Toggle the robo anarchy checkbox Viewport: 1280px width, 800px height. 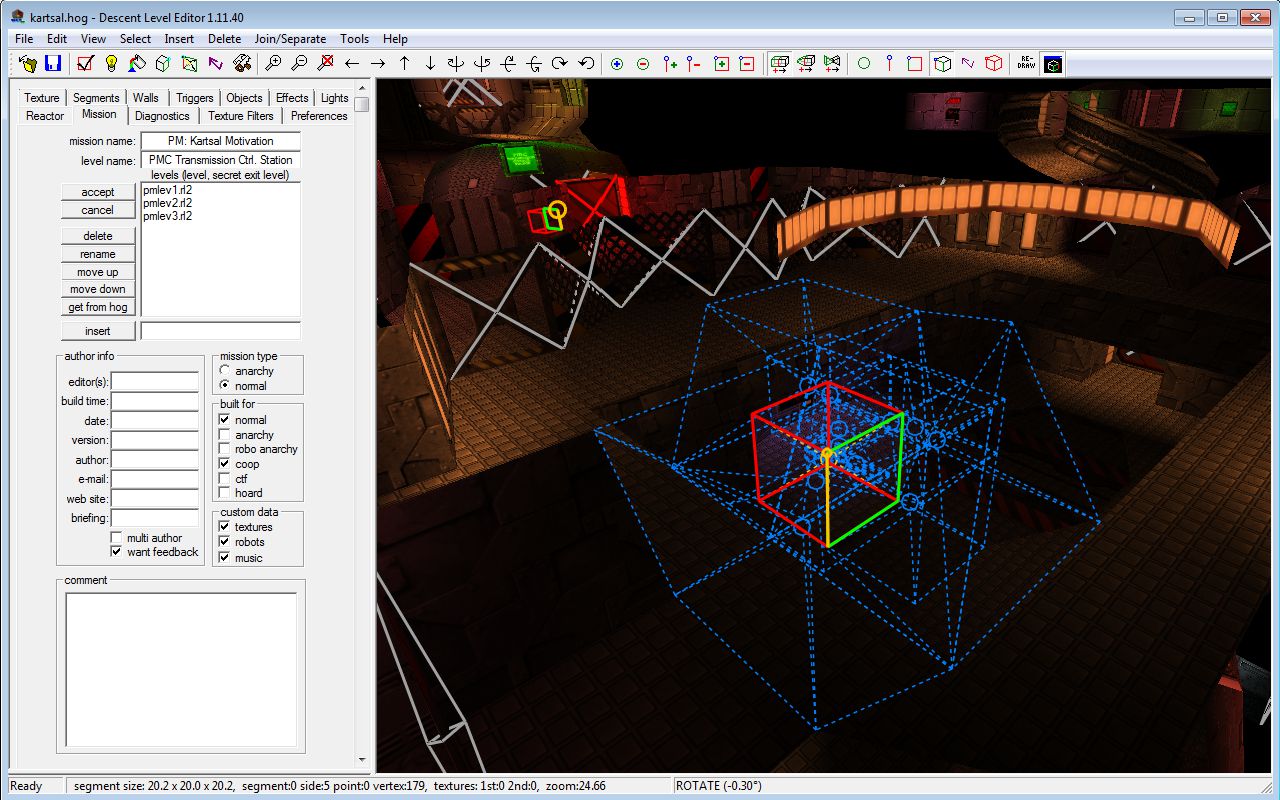(225, 449)
